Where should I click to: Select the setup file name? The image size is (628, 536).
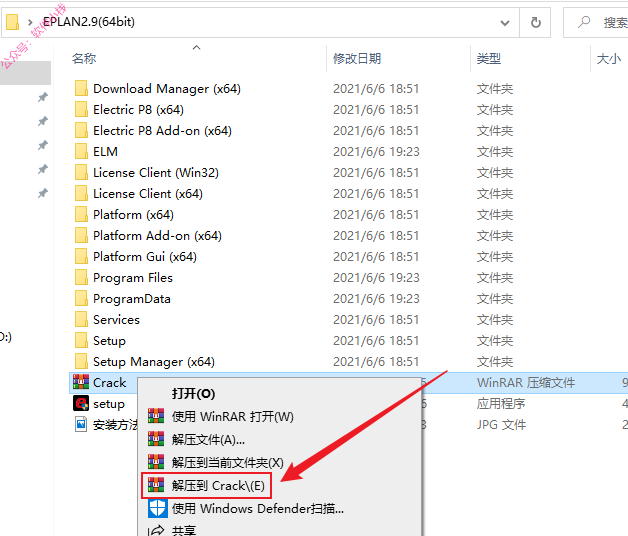tap(109, 404)
